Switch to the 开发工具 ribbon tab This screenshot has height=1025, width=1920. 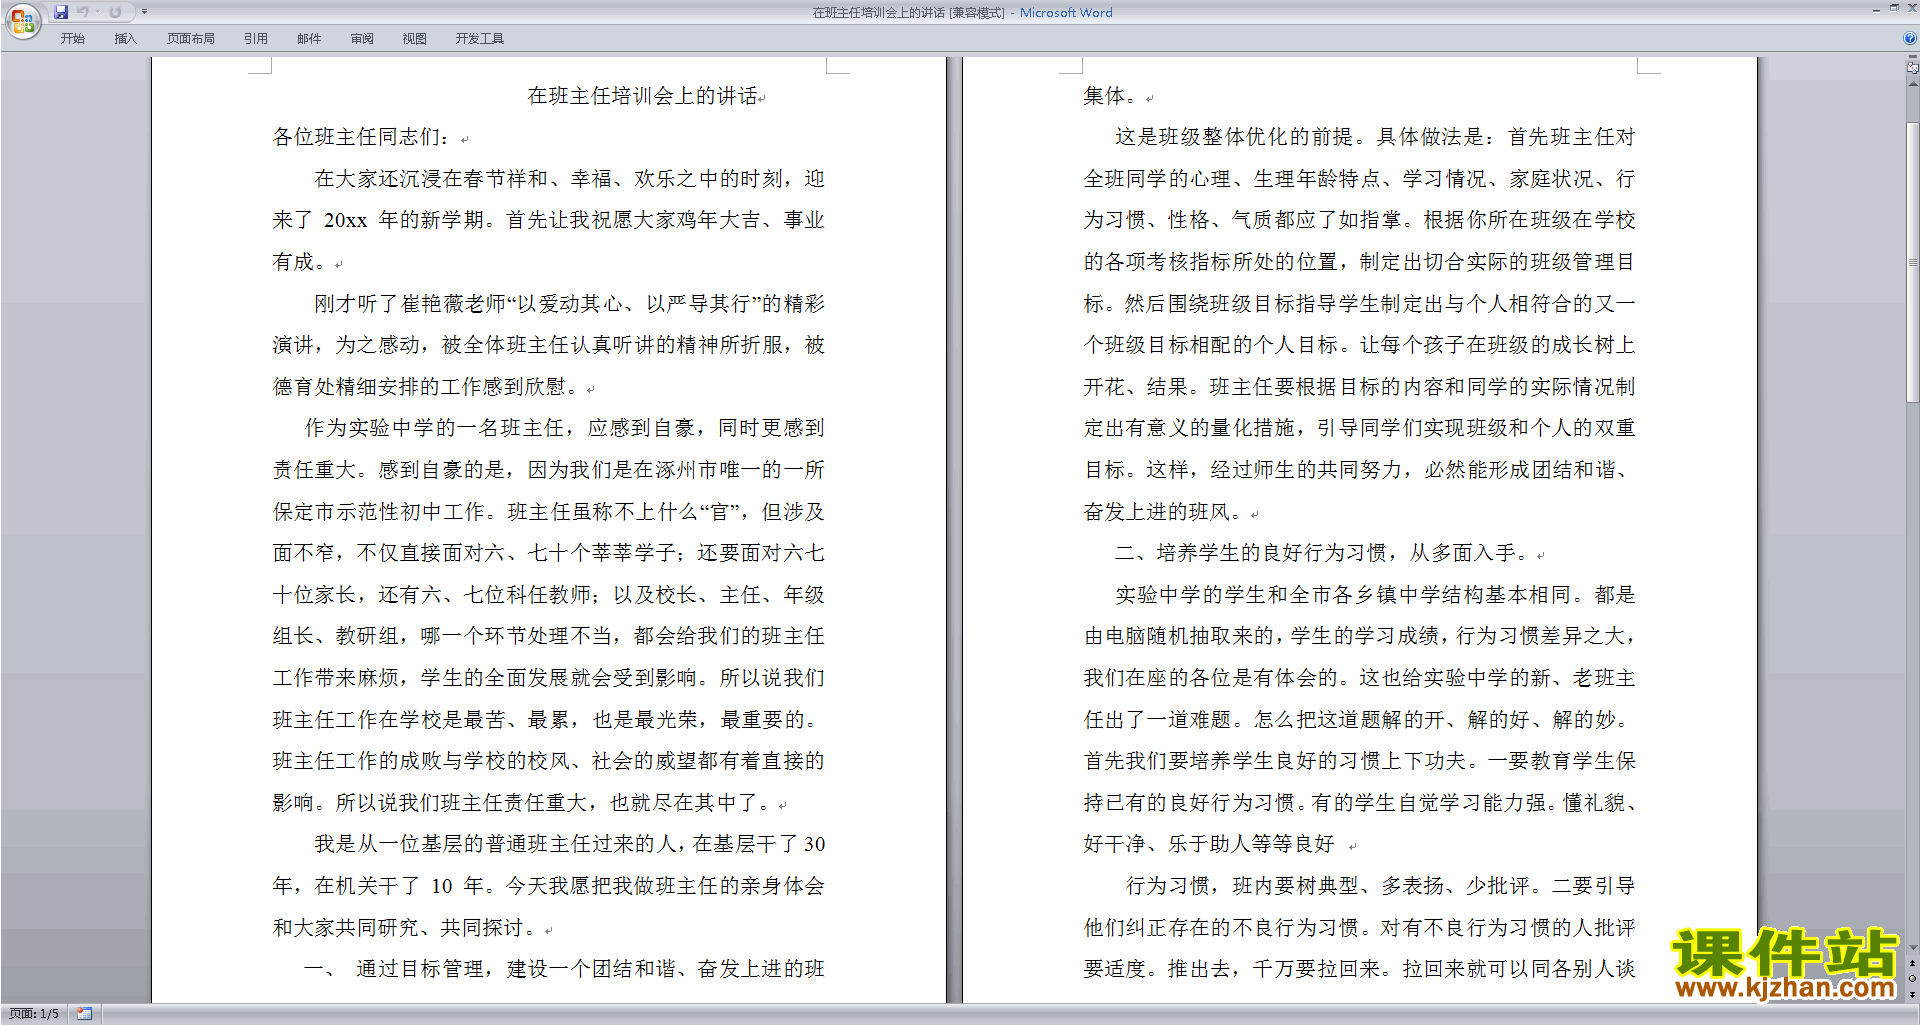click(480, 38)
